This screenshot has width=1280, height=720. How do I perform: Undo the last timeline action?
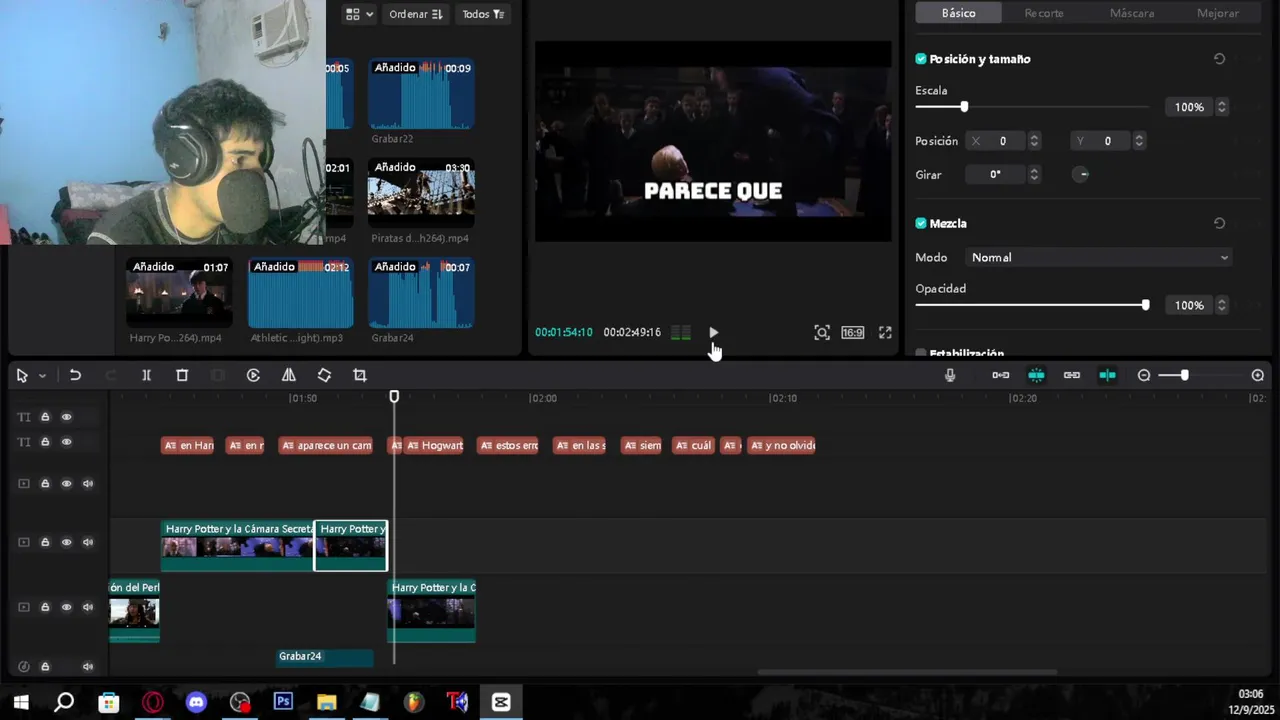tap(75, 375)
